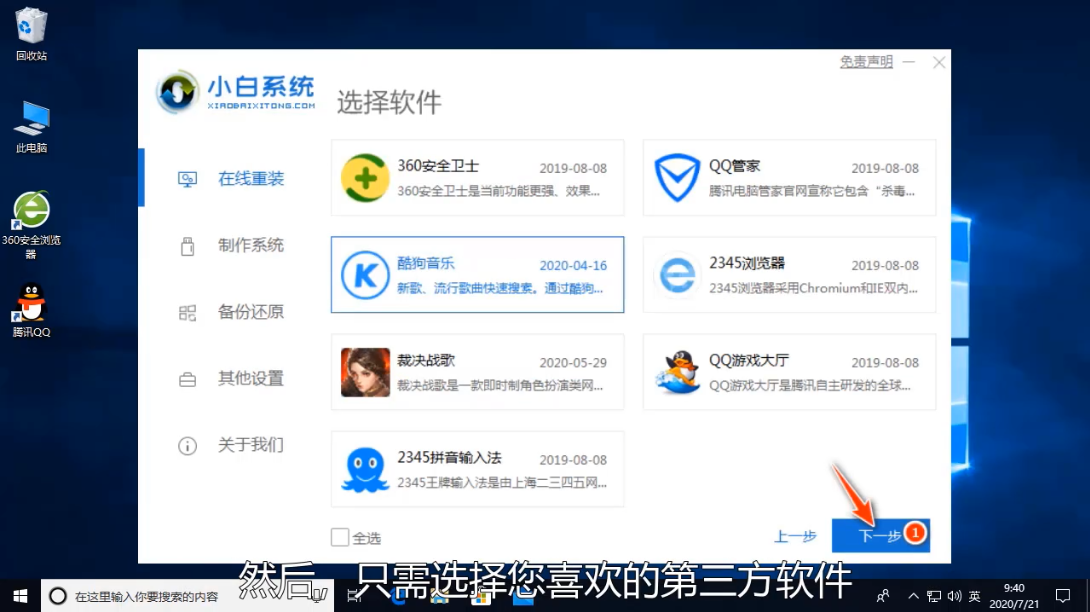
Task: Open the Recycle Bin desktop icon
Action: click(31, 33)
